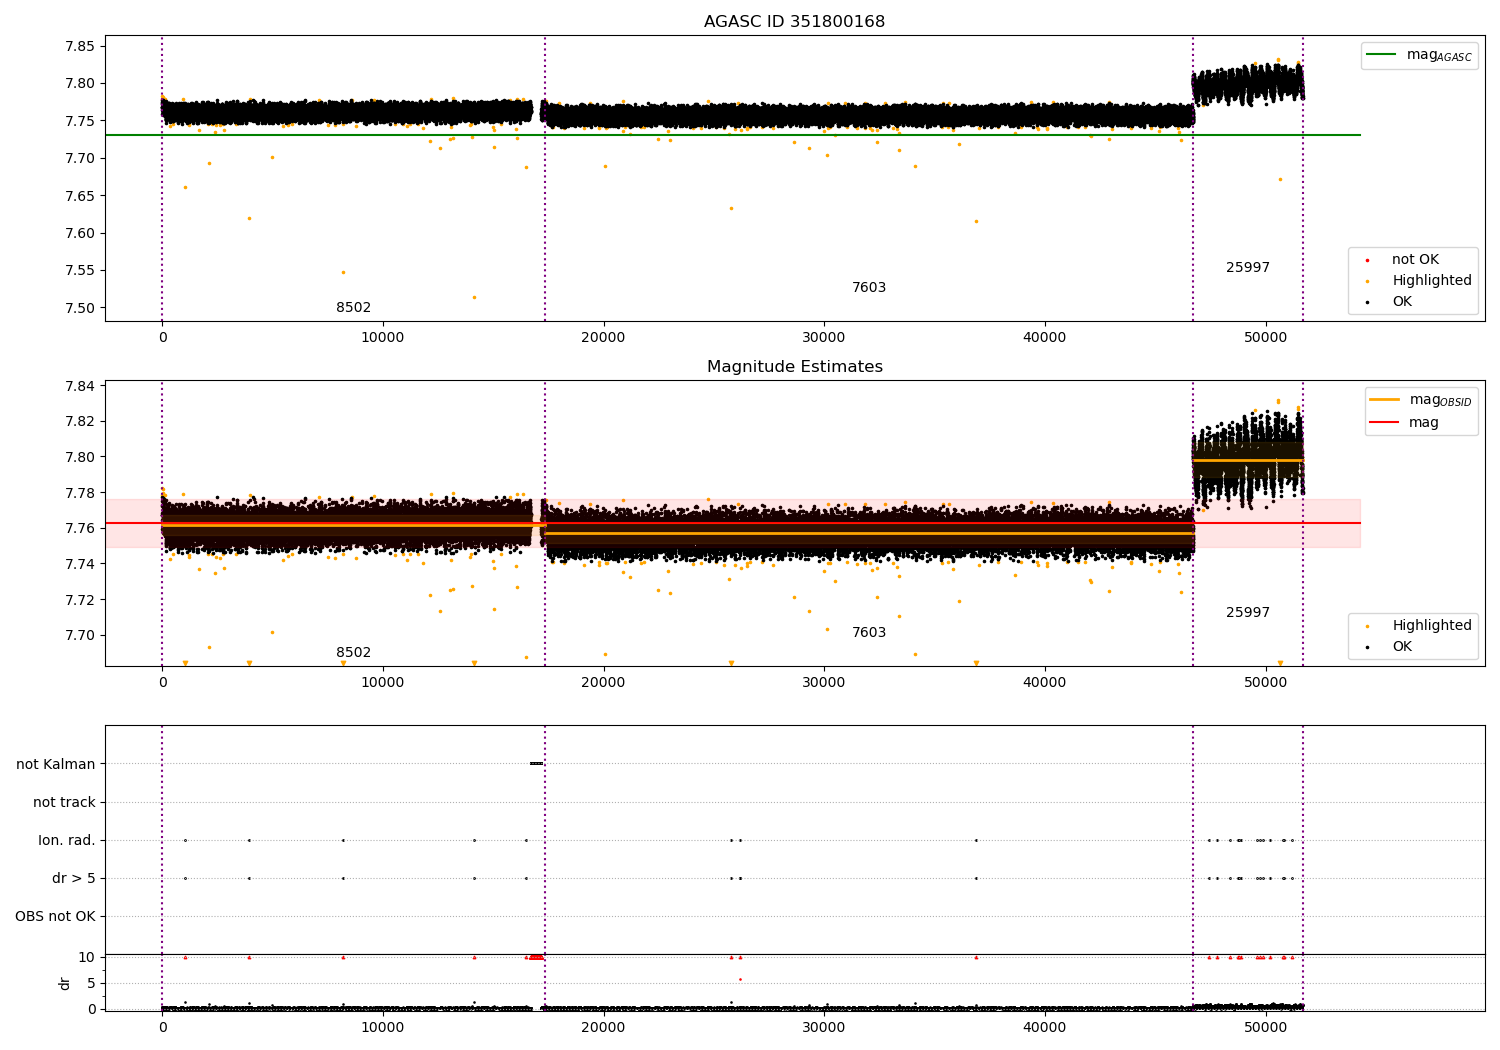This screenshot has width=1500, height=1050.
Task: Select the 'not OK' legend label
Action: (1415, 260)
